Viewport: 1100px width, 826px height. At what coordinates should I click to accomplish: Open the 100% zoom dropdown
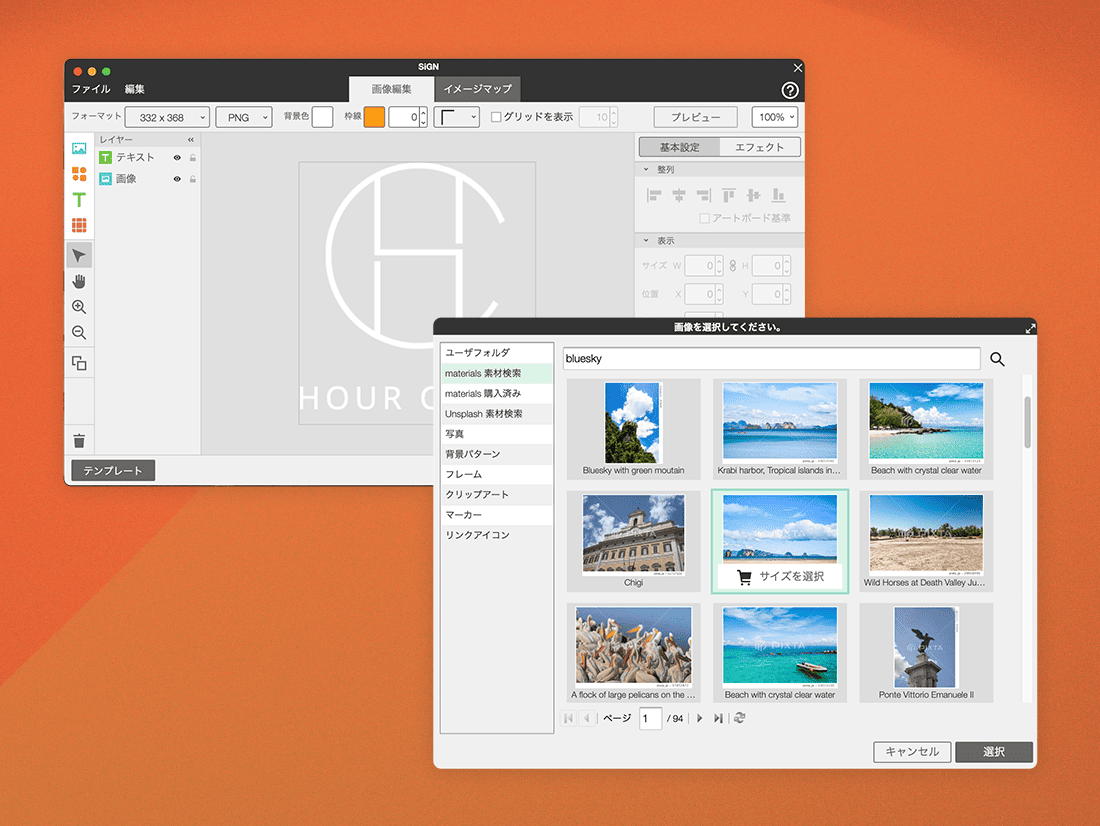point(775,117)
